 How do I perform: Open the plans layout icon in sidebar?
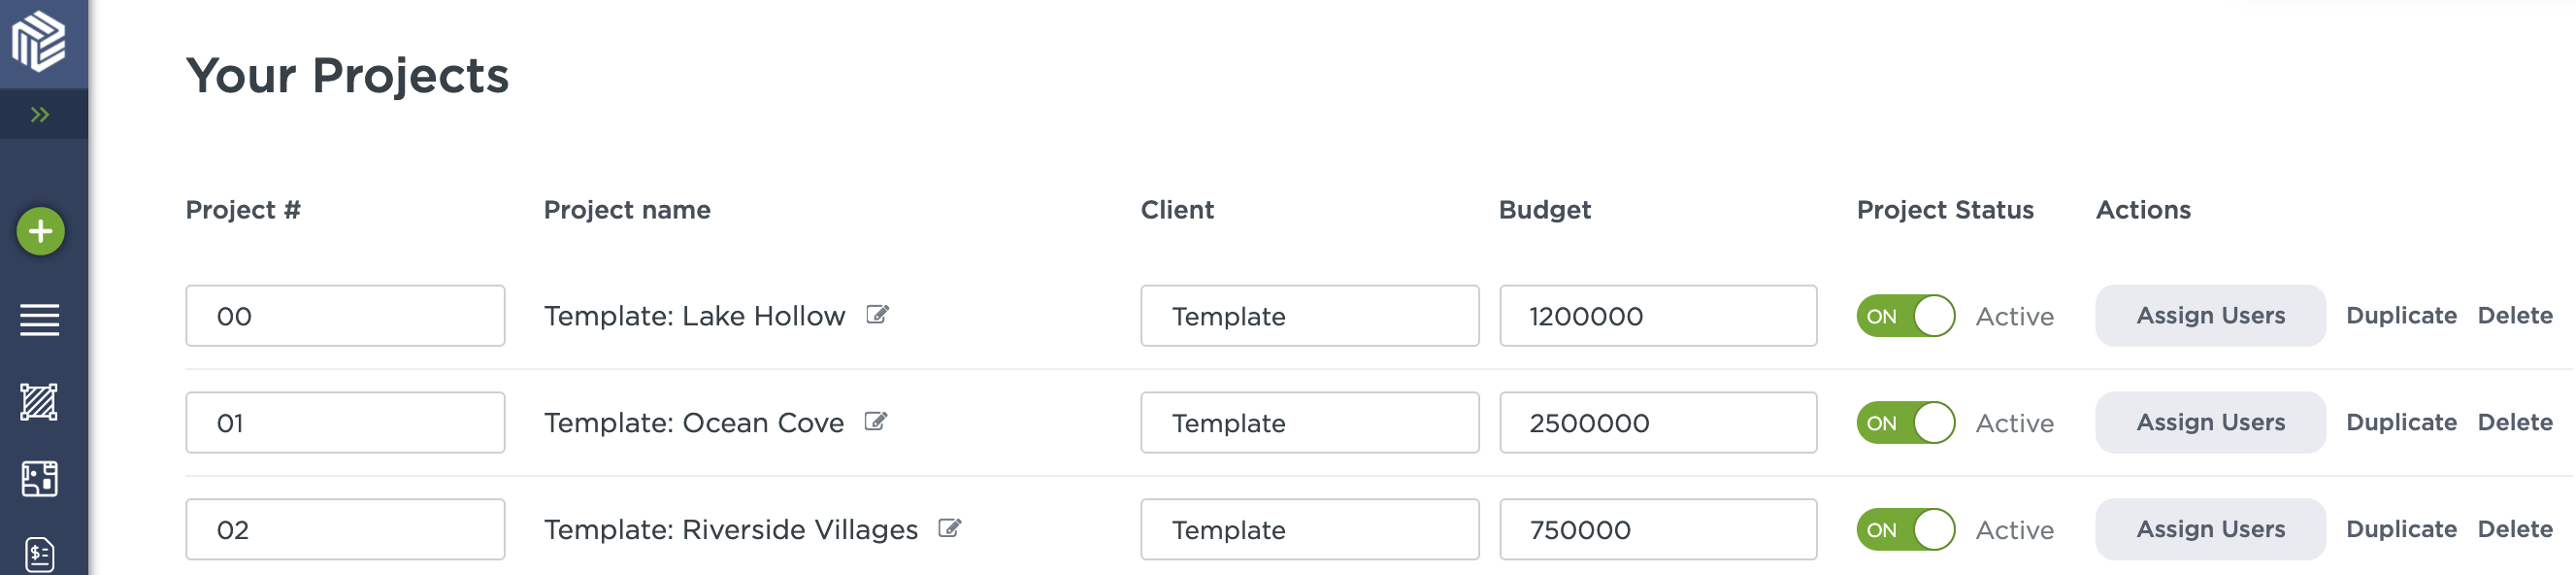(40, 479)
